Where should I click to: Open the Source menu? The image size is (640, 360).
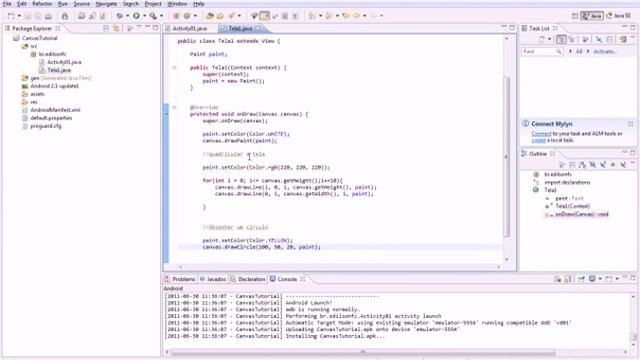81,4
